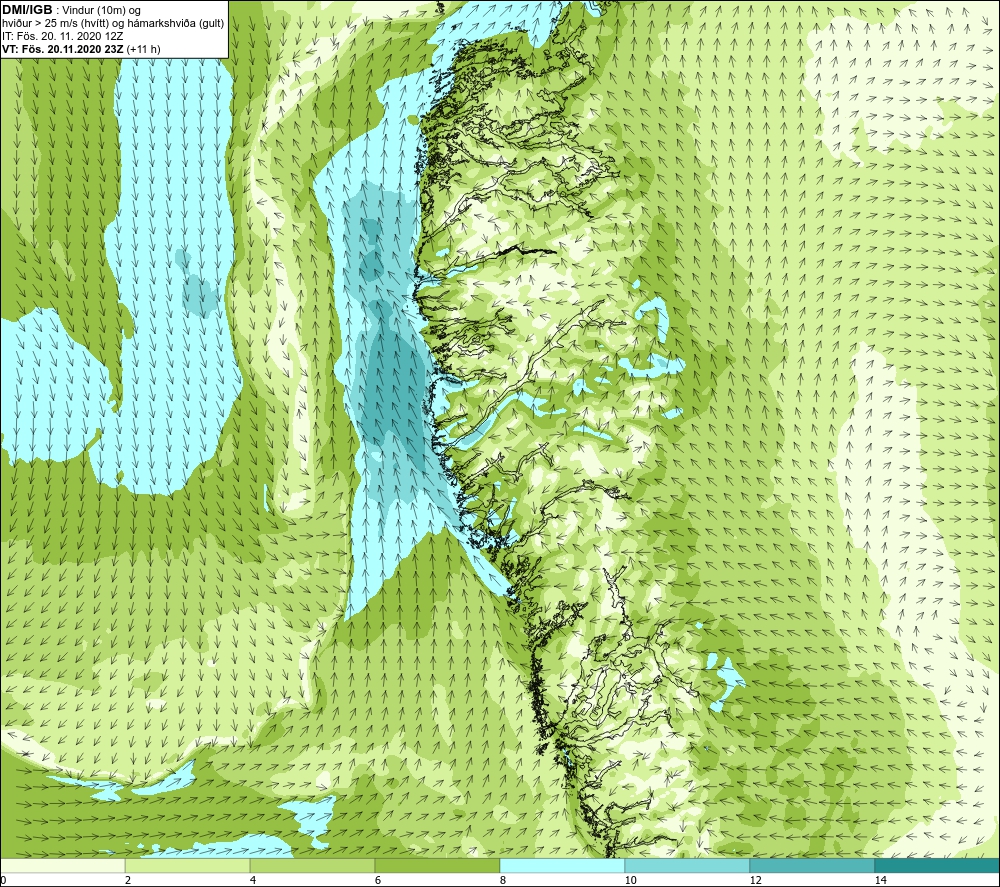Click the legend label '14'

click(881, 881)
